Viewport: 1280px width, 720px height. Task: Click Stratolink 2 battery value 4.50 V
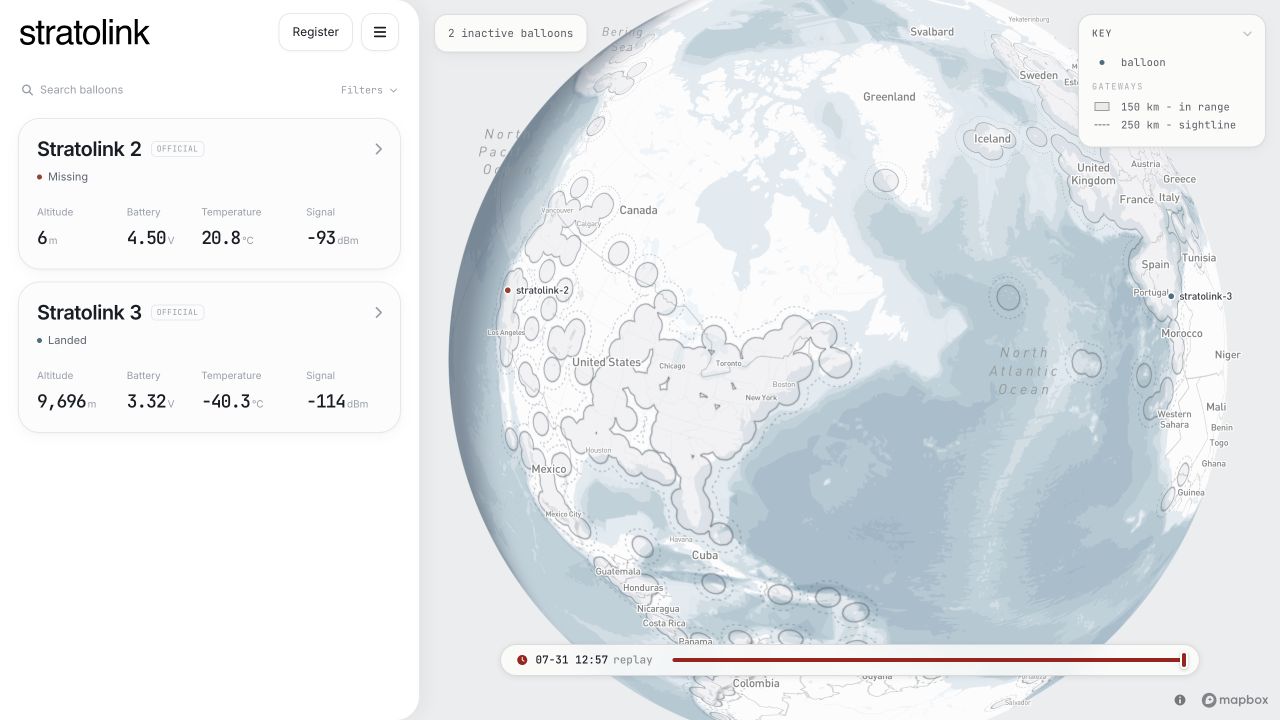pos(151,238)
